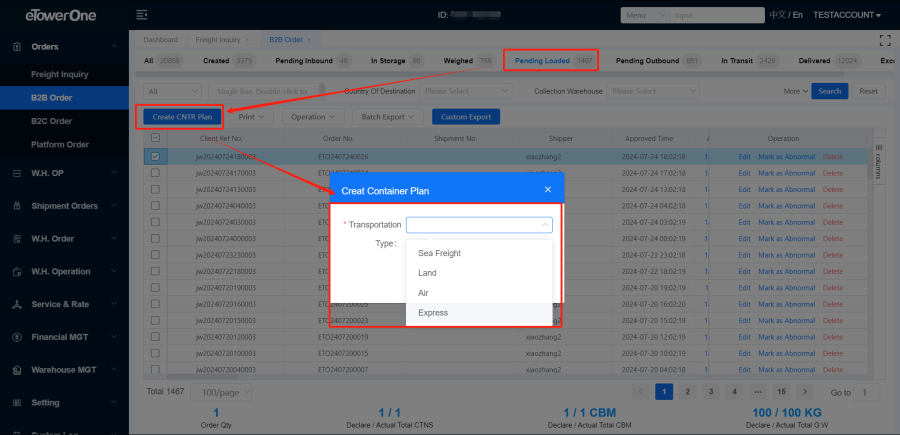
Task: Click the Financial MGT sidebar icon
Action: (15, 337)
